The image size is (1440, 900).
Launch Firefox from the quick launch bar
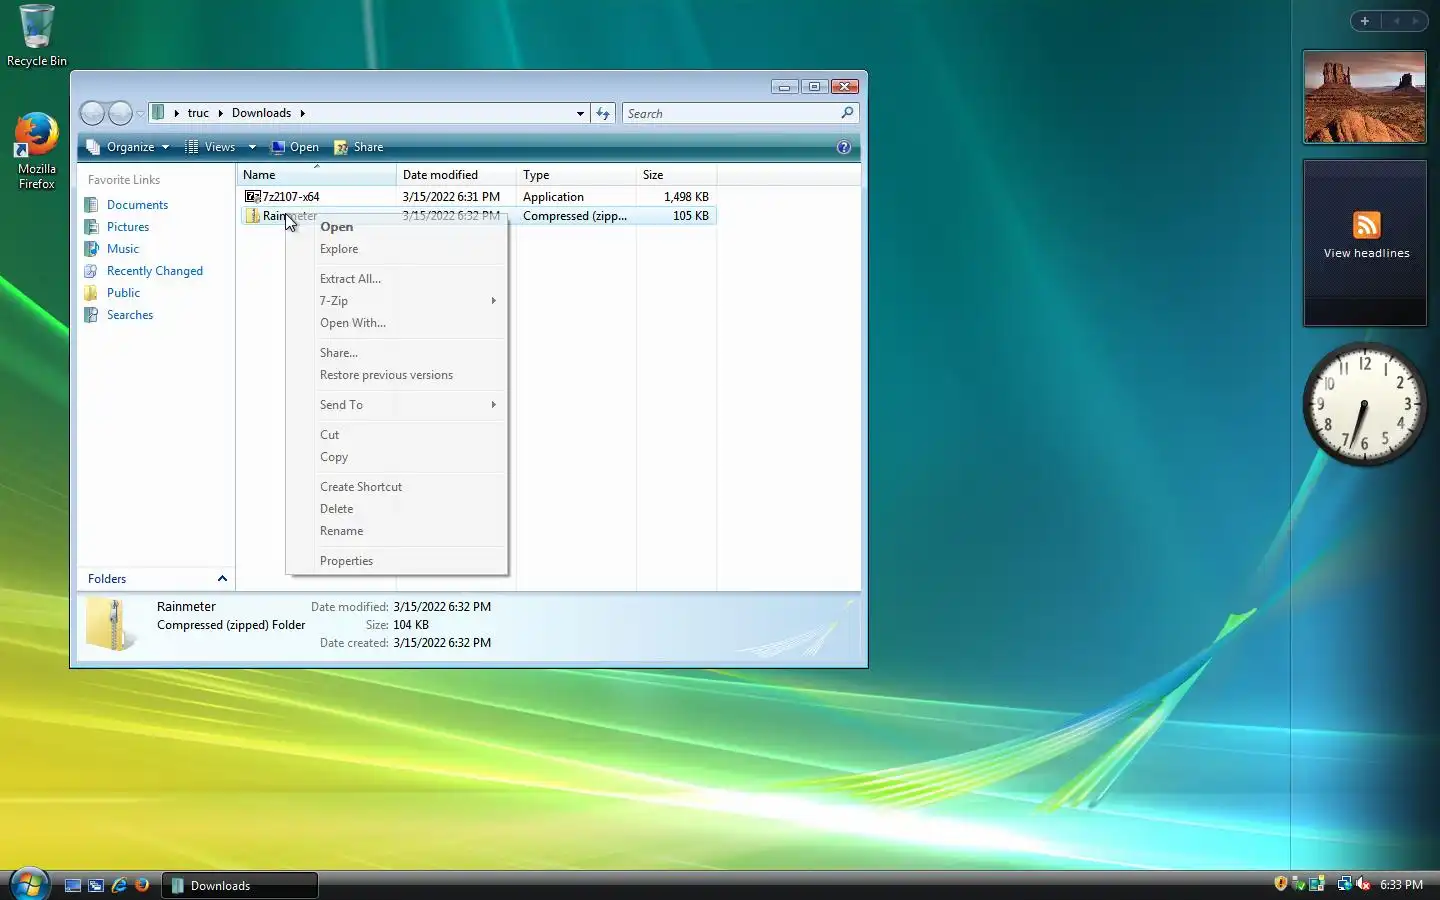pyautogui.click(x=142, y=885)
